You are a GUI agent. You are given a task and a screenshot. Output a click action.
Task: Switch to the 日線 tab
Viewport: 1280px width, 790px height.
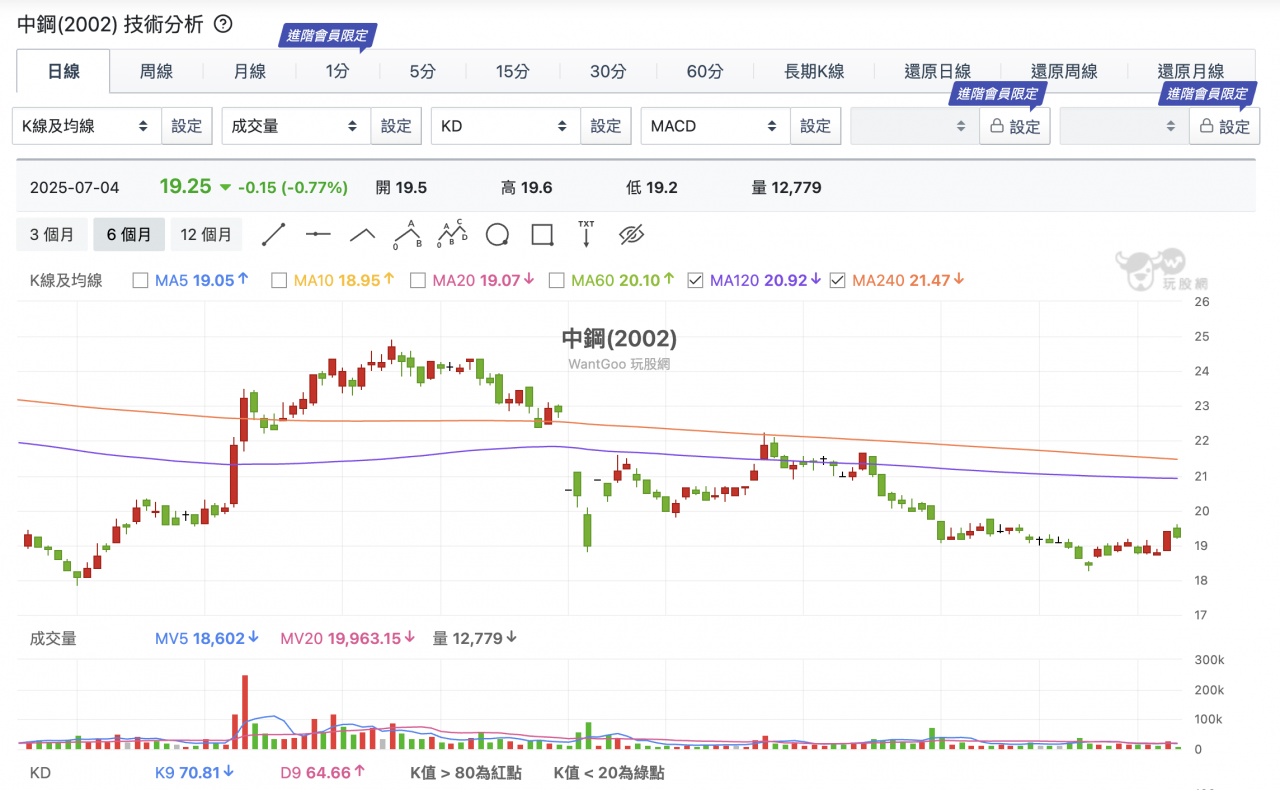(64, 71)
